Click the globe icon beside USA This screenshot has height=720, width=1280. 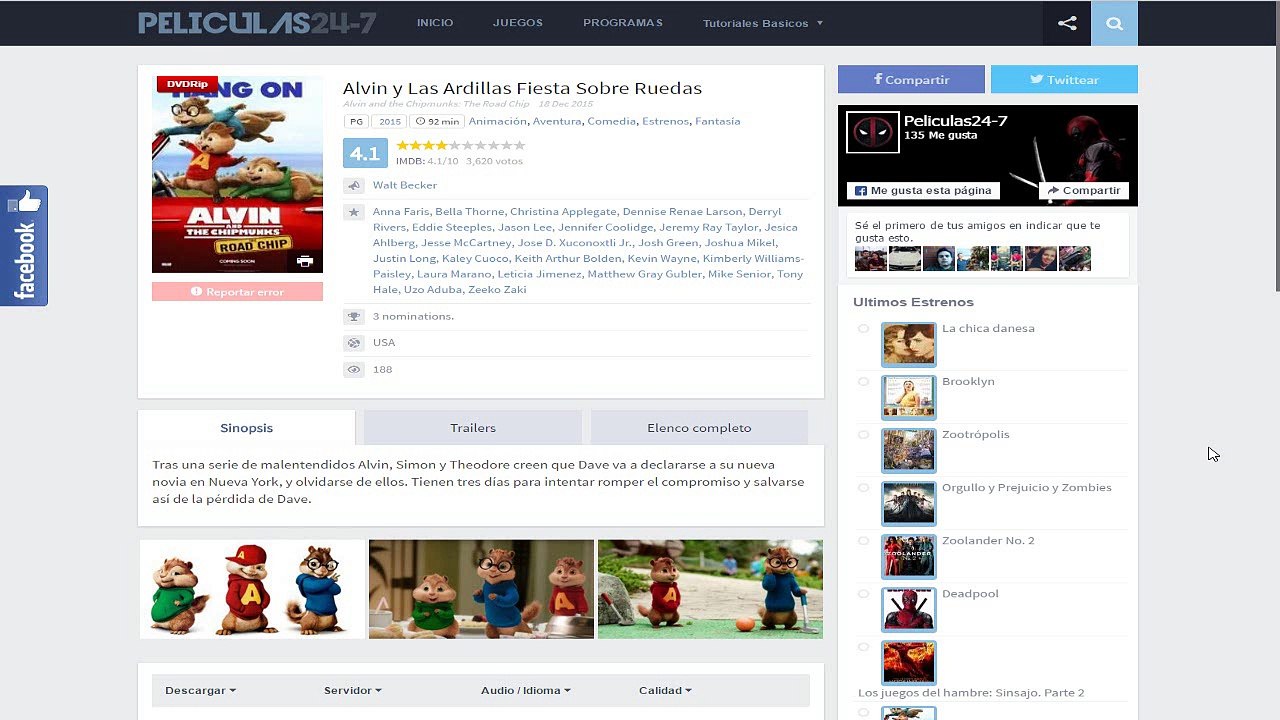coord(353,342)
